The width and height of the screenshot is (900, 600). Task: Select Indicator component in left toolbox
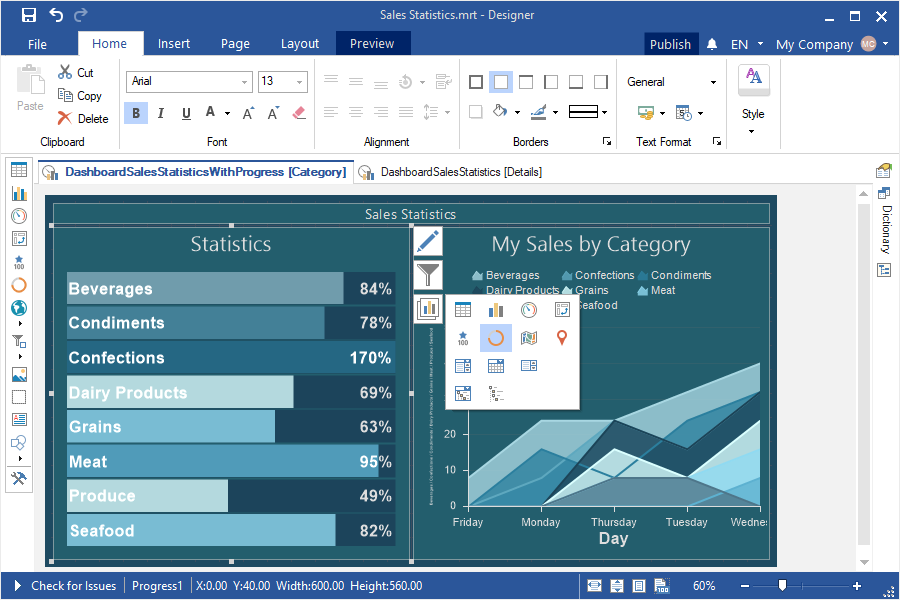tap(19, 262)
